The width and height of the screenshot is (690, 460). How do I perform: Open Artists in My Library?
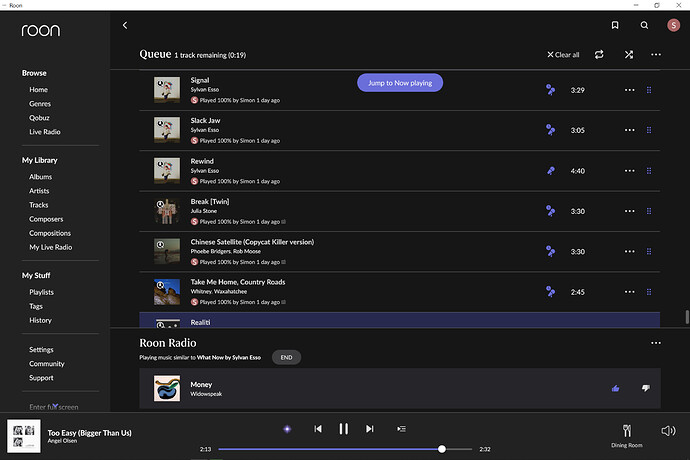click(39, 191)
